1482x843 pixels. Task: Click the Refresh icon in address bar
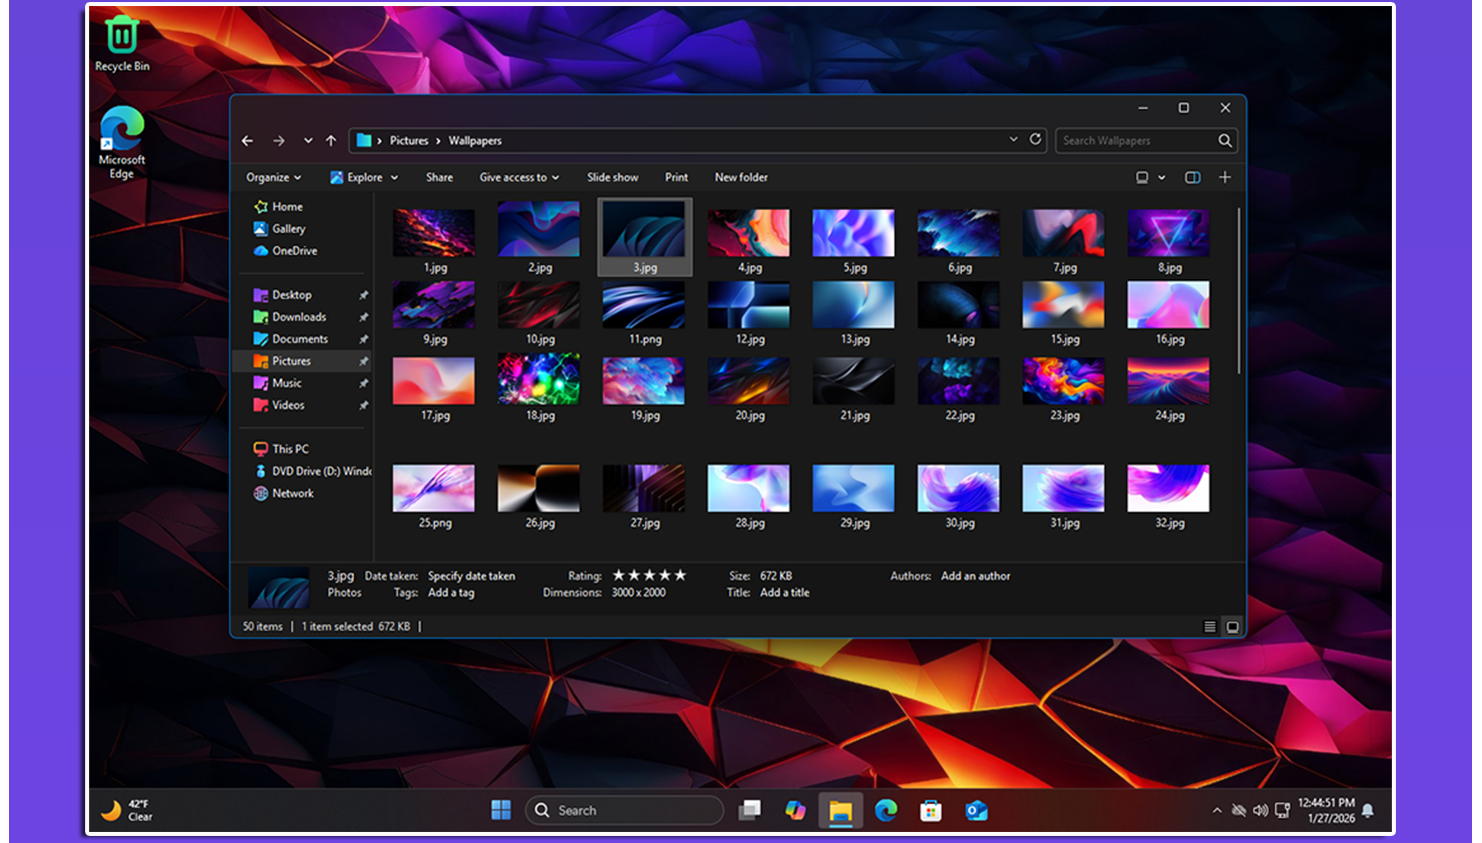click(1035, 140)
